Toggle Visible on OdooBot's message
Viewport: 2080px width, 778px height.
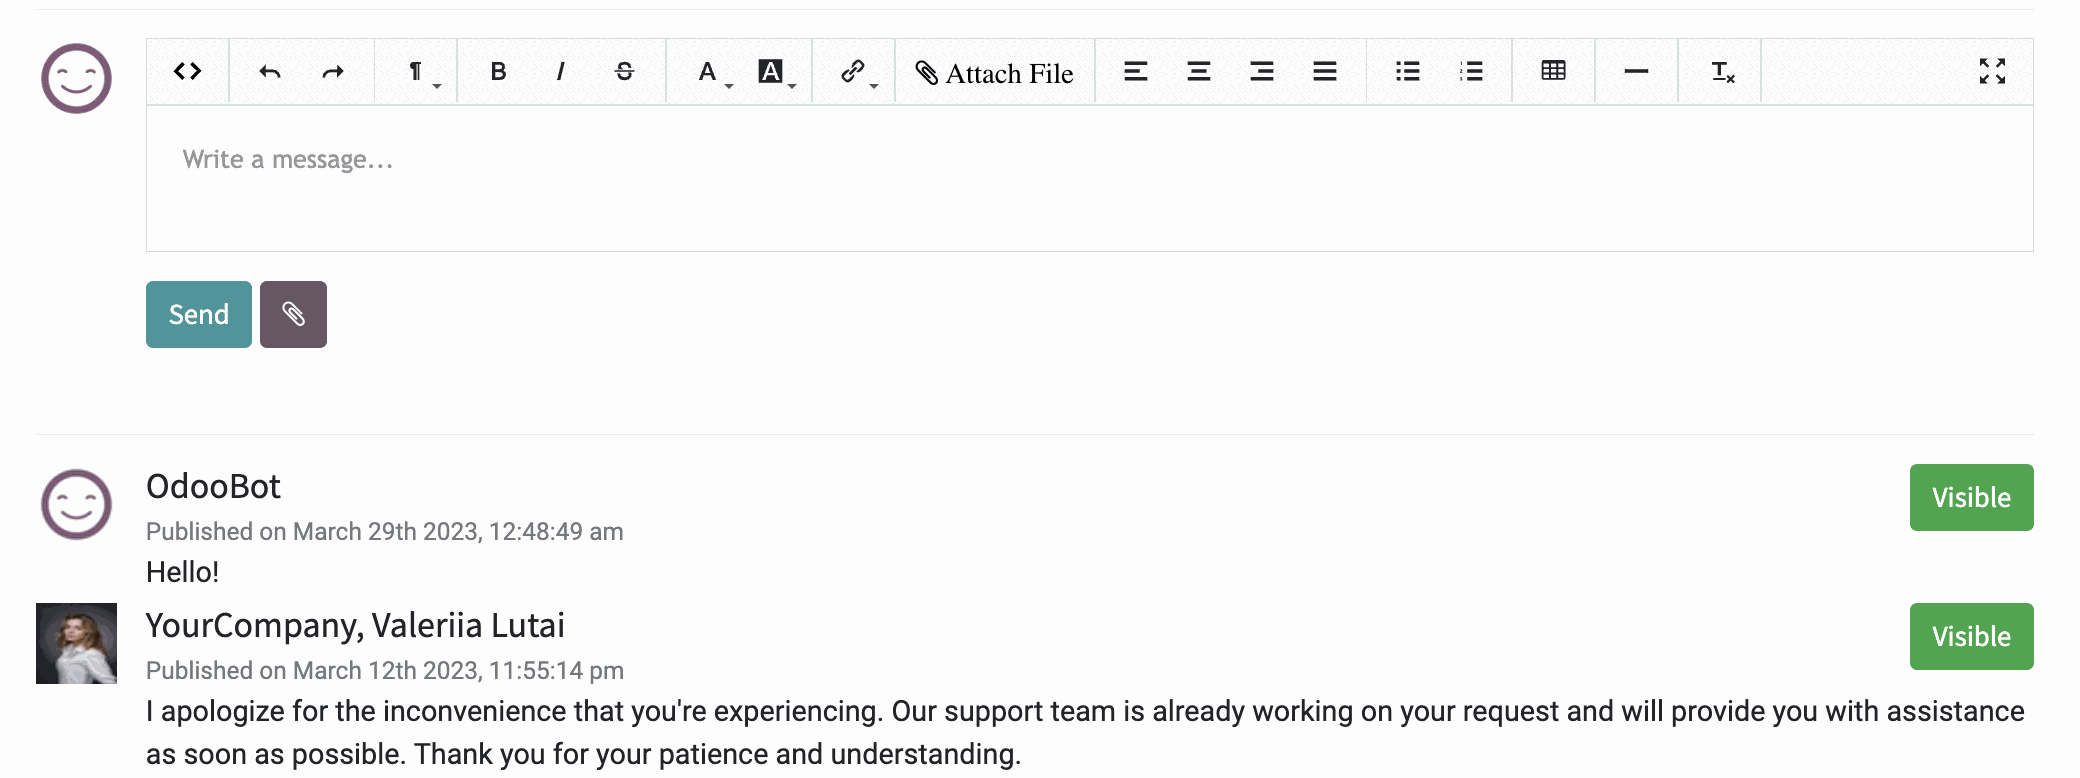[x=1971, y=498]
